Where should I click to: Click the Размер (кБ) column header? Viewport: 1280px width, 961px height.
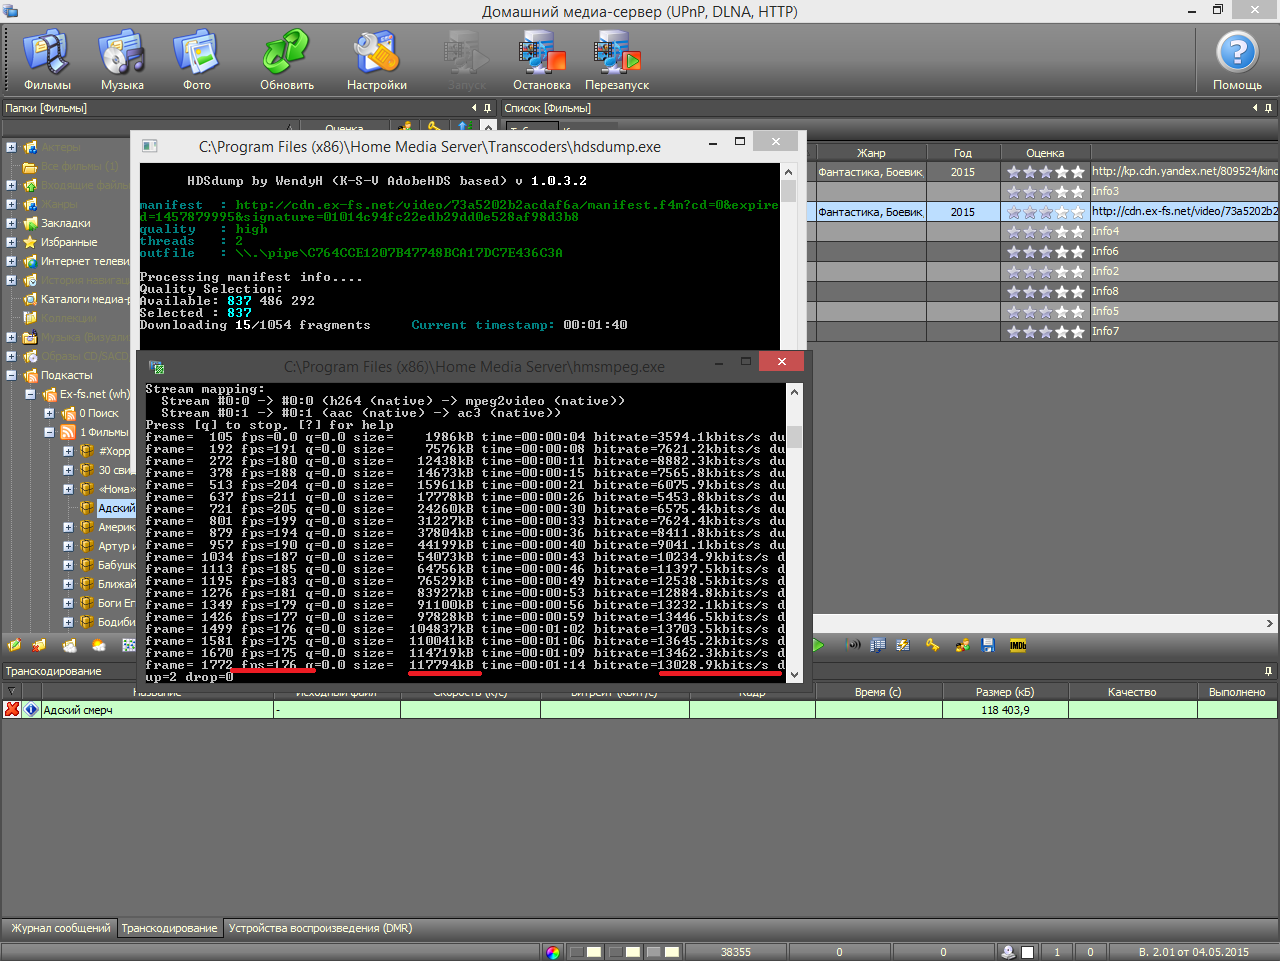coord(1004,692)
